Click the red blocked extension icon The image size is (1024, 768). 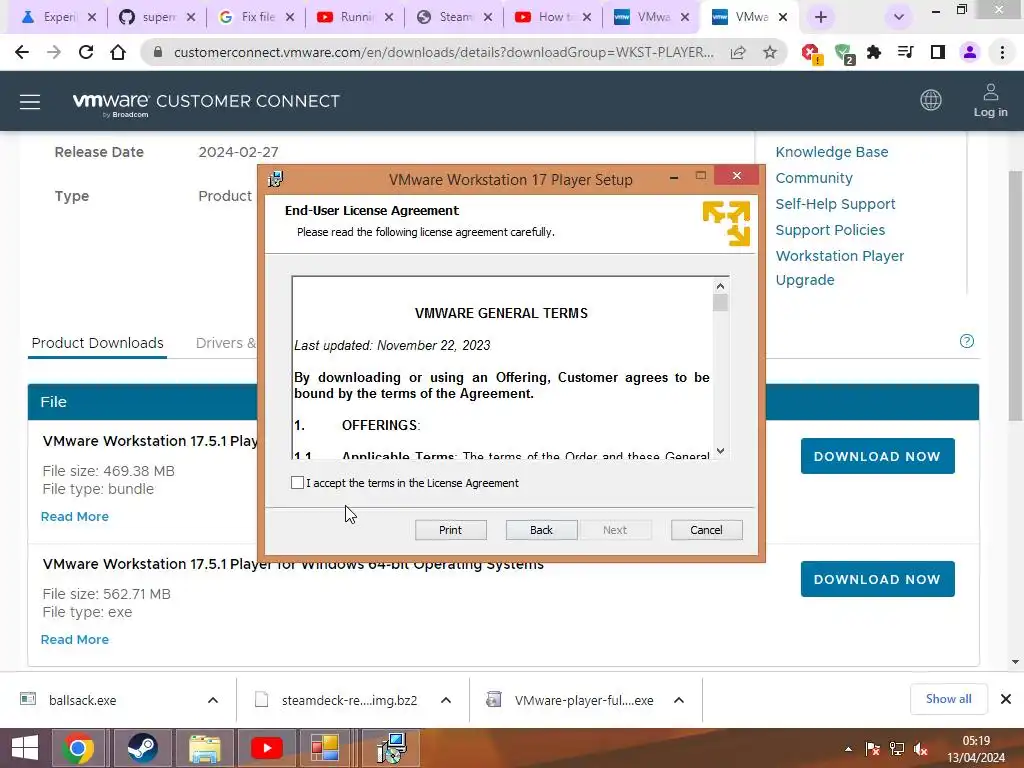pyautogui.click(x=812, y=54)
